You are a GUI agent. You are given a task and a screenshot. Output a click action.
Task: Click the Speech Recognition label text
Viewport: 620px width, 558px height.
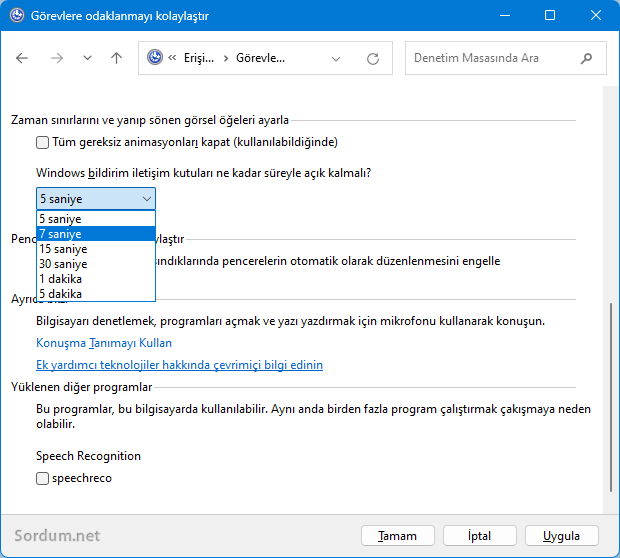[88, 456]
